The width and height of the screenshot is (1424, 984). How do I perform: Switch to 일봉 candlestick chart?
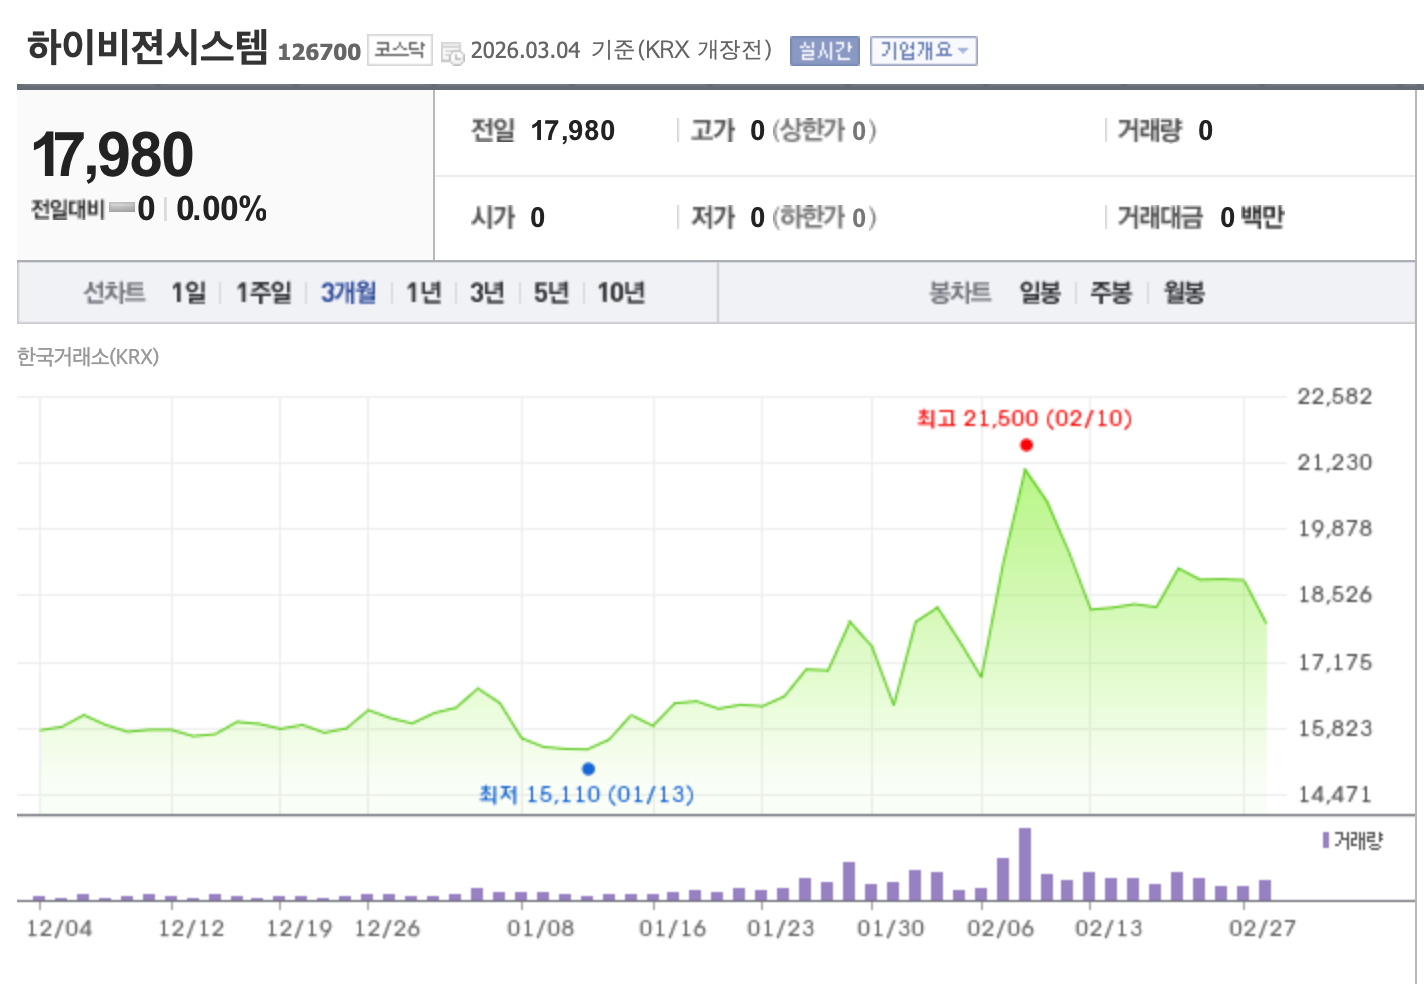[x=1040, y=293]
